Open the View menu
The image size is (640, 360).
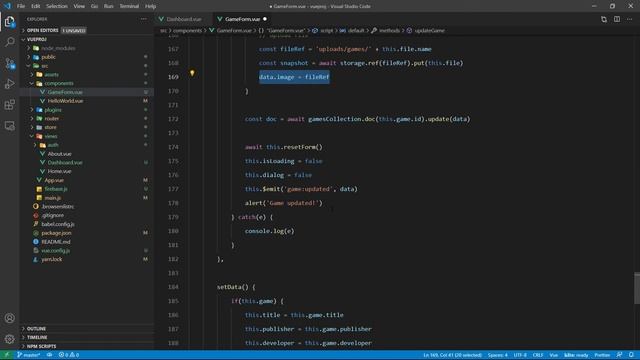(x=79, y=6)
